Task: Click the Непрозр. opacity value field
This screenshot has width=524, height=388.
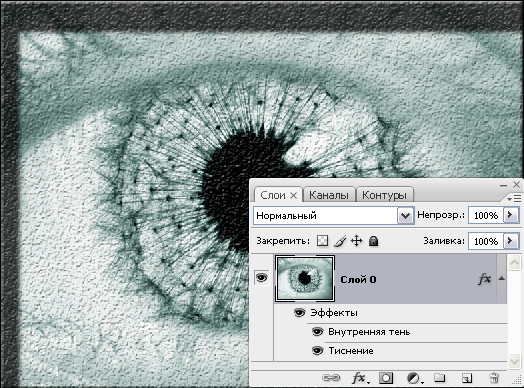Action: point(486,215)
